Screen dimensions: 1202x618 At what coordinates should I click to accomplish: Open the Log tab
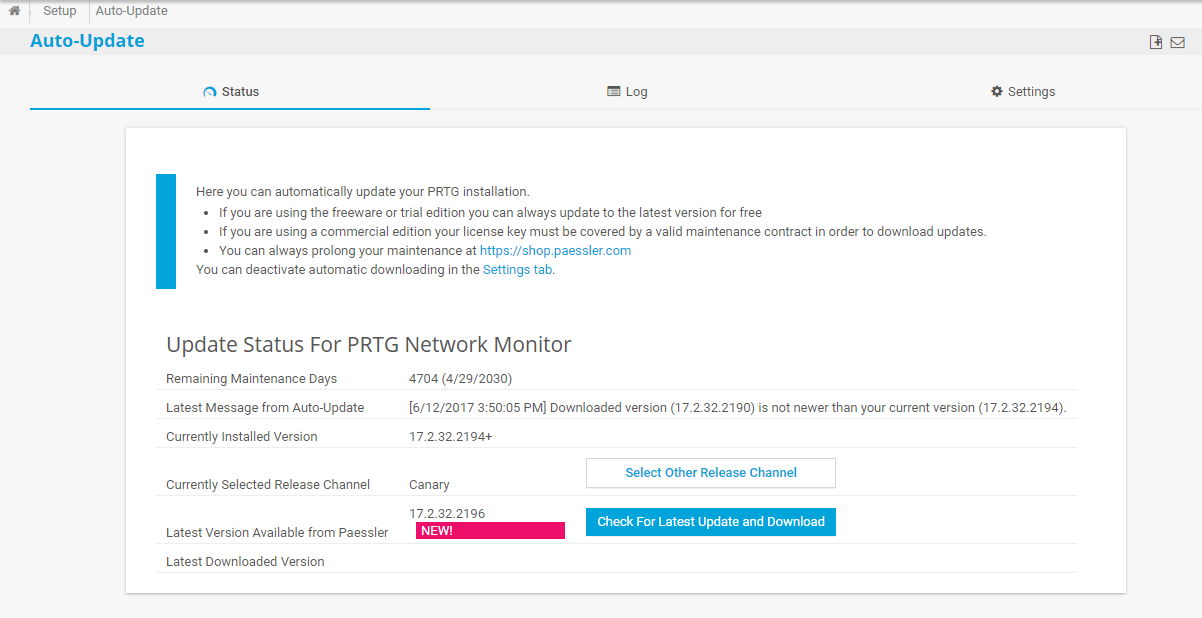coord(636,92)
